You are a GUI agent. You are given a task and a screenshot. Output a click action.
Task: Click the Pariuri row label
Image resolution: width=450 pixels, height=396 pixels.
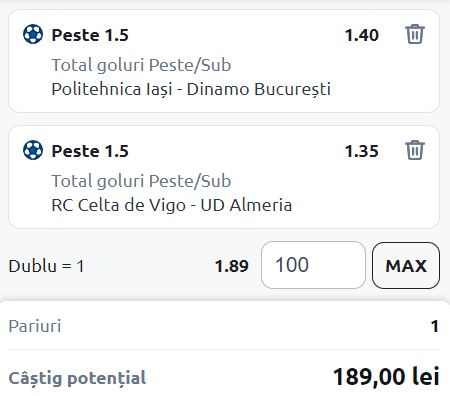35,326
